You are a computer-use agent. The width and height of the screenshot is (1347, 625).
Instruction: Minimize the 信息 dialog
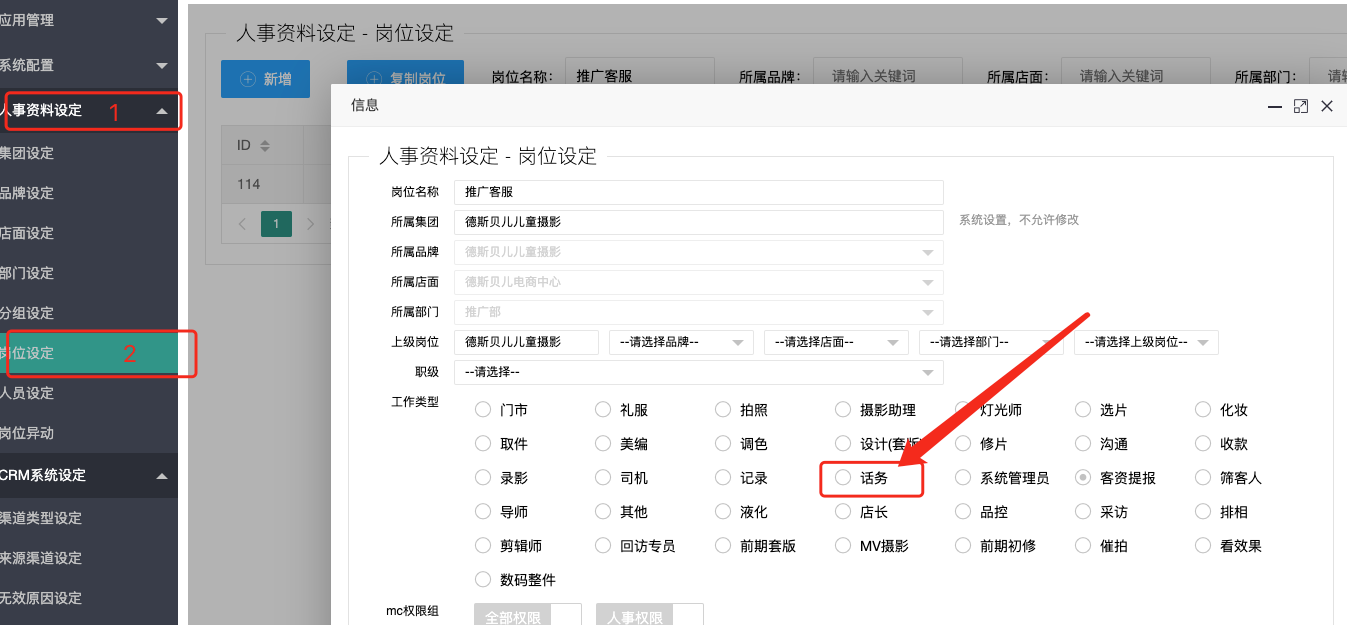[1274, 106]
